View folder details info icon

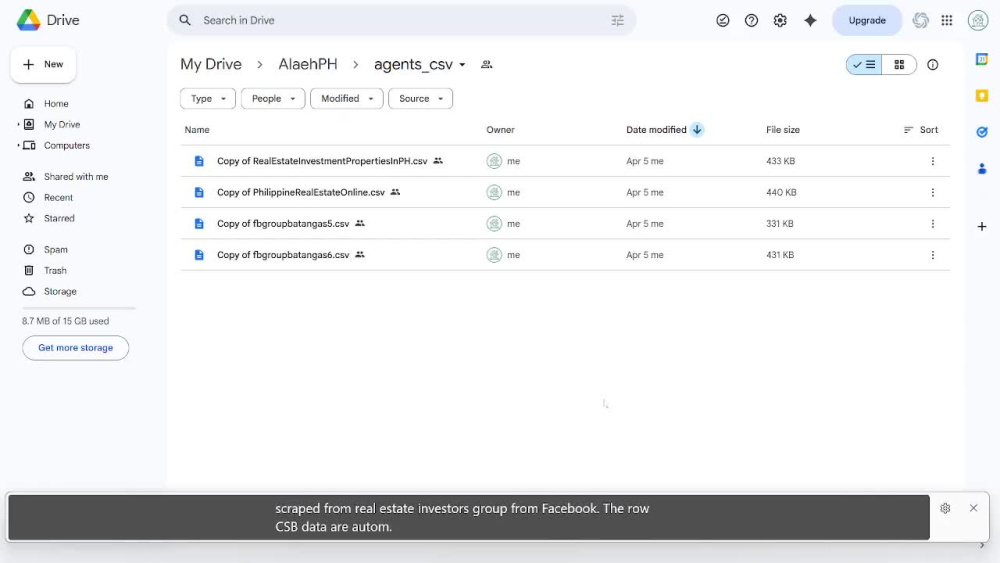(x=932, y=64)
